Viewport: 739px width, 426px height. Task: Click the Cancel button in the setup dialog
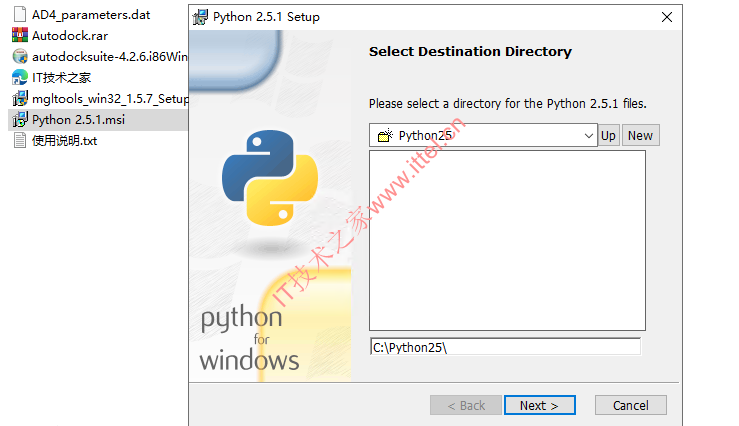(631, 405)
